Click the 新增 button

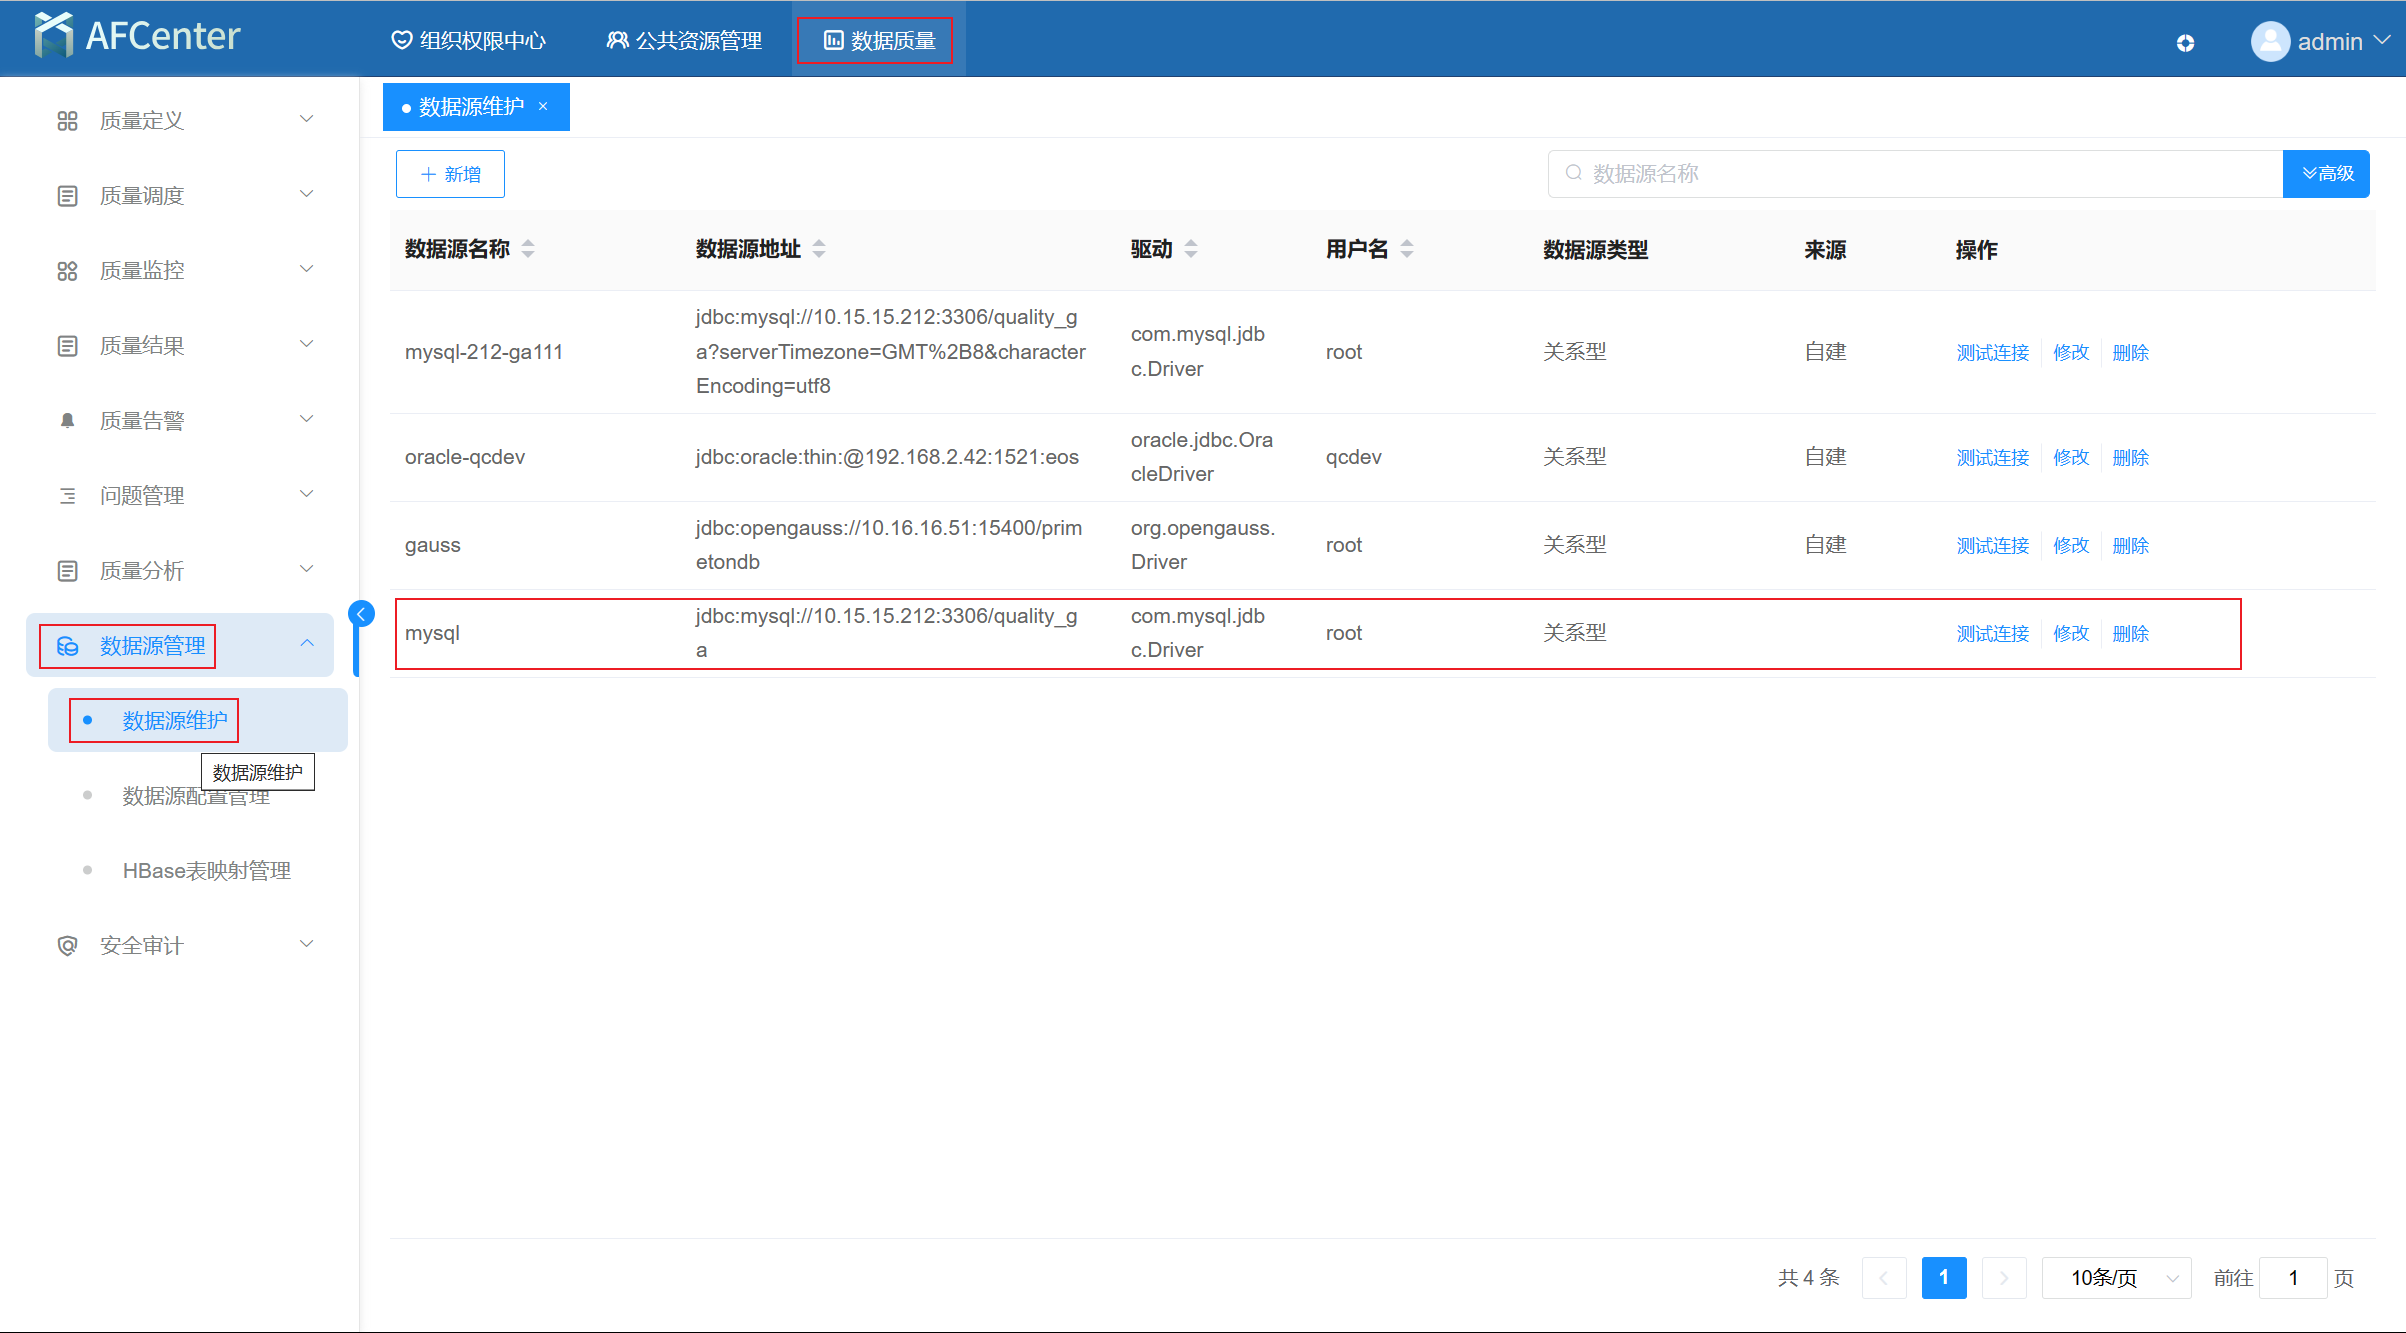point(450,174)
